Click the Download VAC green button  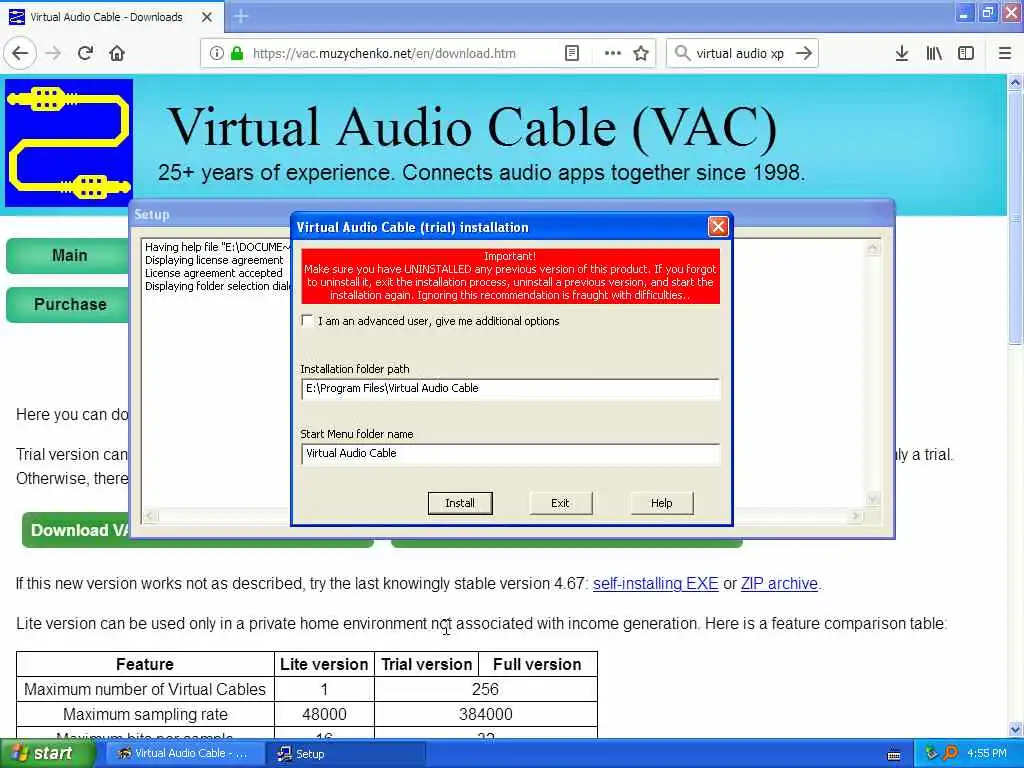pyautogui.click(x=76, y=530)
